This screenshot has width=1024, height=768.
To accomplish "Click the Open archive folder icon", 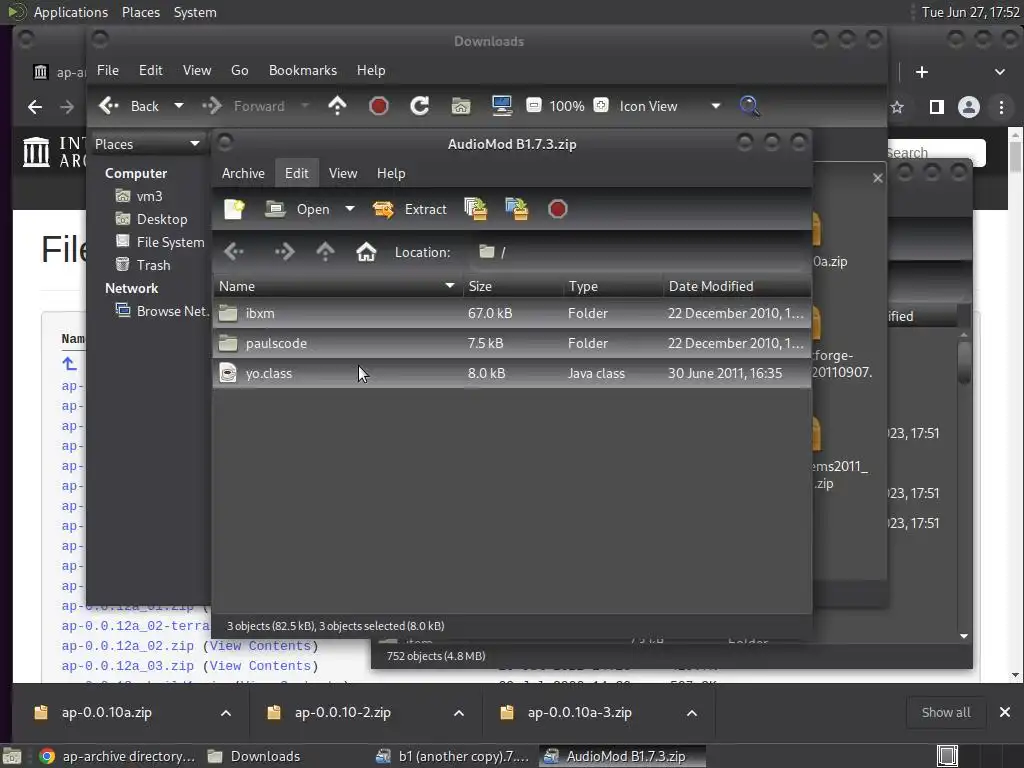I will click(x=275, y=209).
